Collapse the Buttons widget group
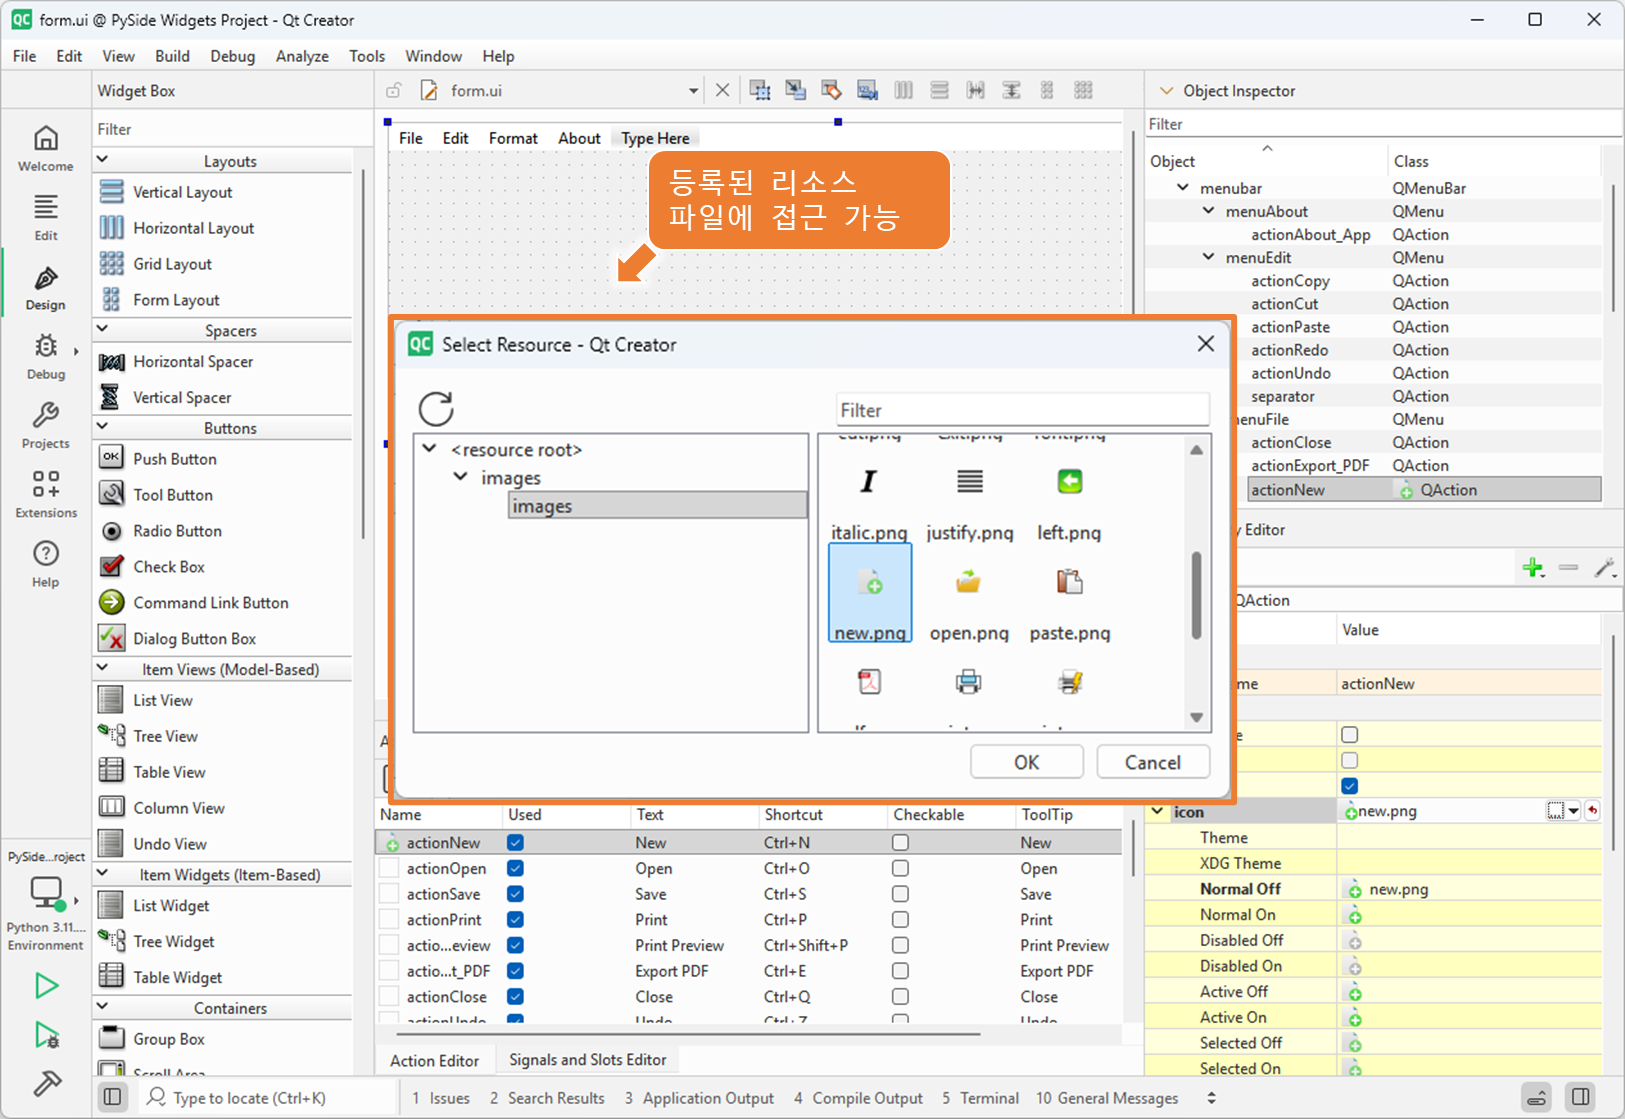Screen dimensions: 1625x1119 pyautogui.click(x=103, y=427)
